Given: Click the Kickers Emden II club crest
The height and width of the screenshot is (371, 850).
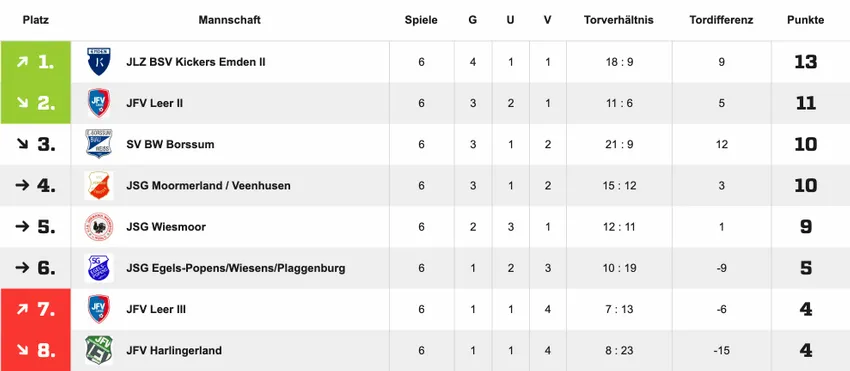Looking at the screenshot, I should pos(99,62).
